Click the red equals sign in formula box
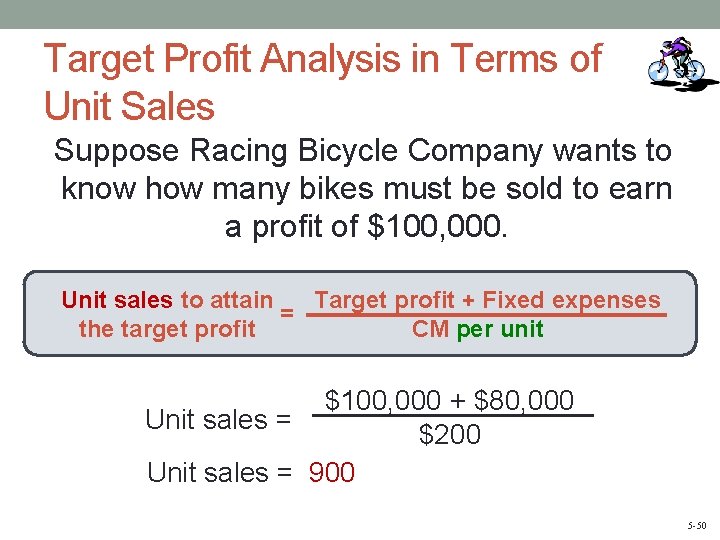This screenshot has height=540, width=720. [x=287, y=313]
